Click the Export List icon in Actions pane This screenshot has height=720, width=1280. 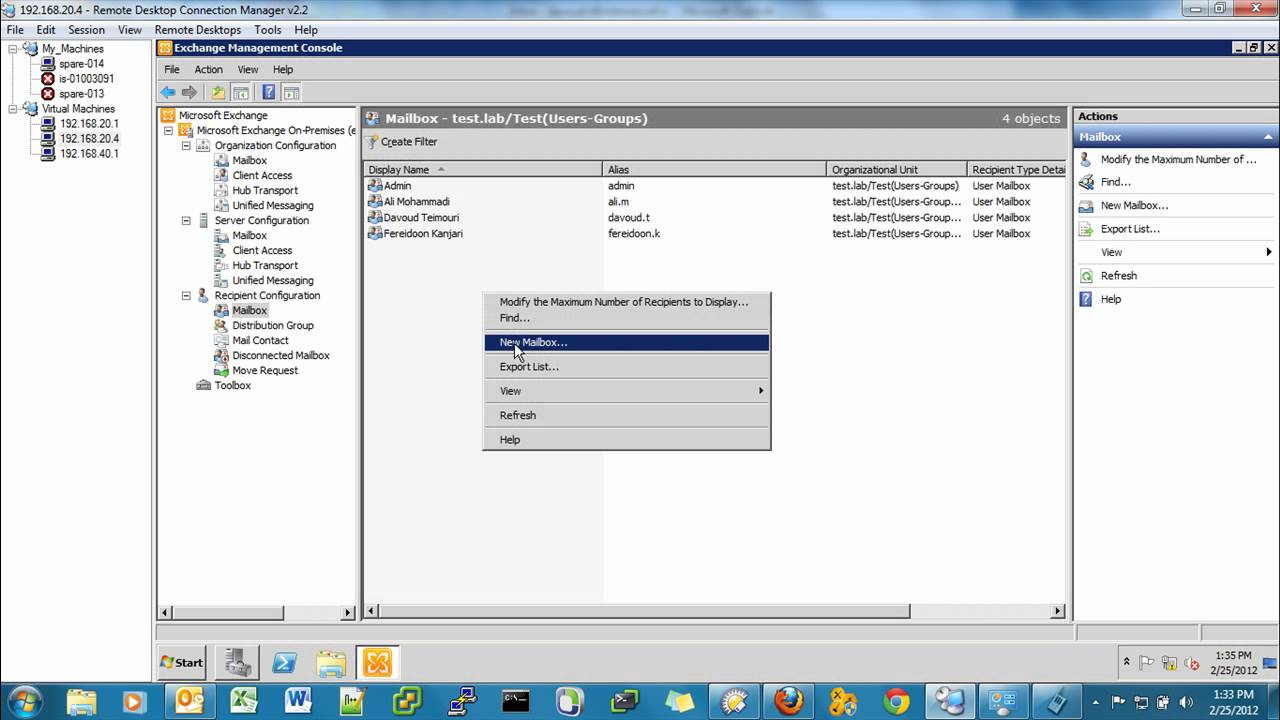click(x=1086, y=229)
